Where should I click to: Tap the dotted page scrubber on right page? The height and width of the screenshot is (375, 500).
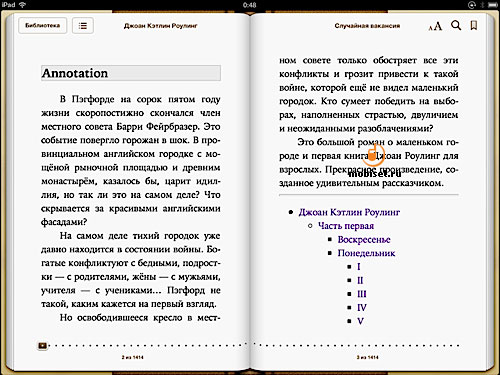click(x=356, y=345)
